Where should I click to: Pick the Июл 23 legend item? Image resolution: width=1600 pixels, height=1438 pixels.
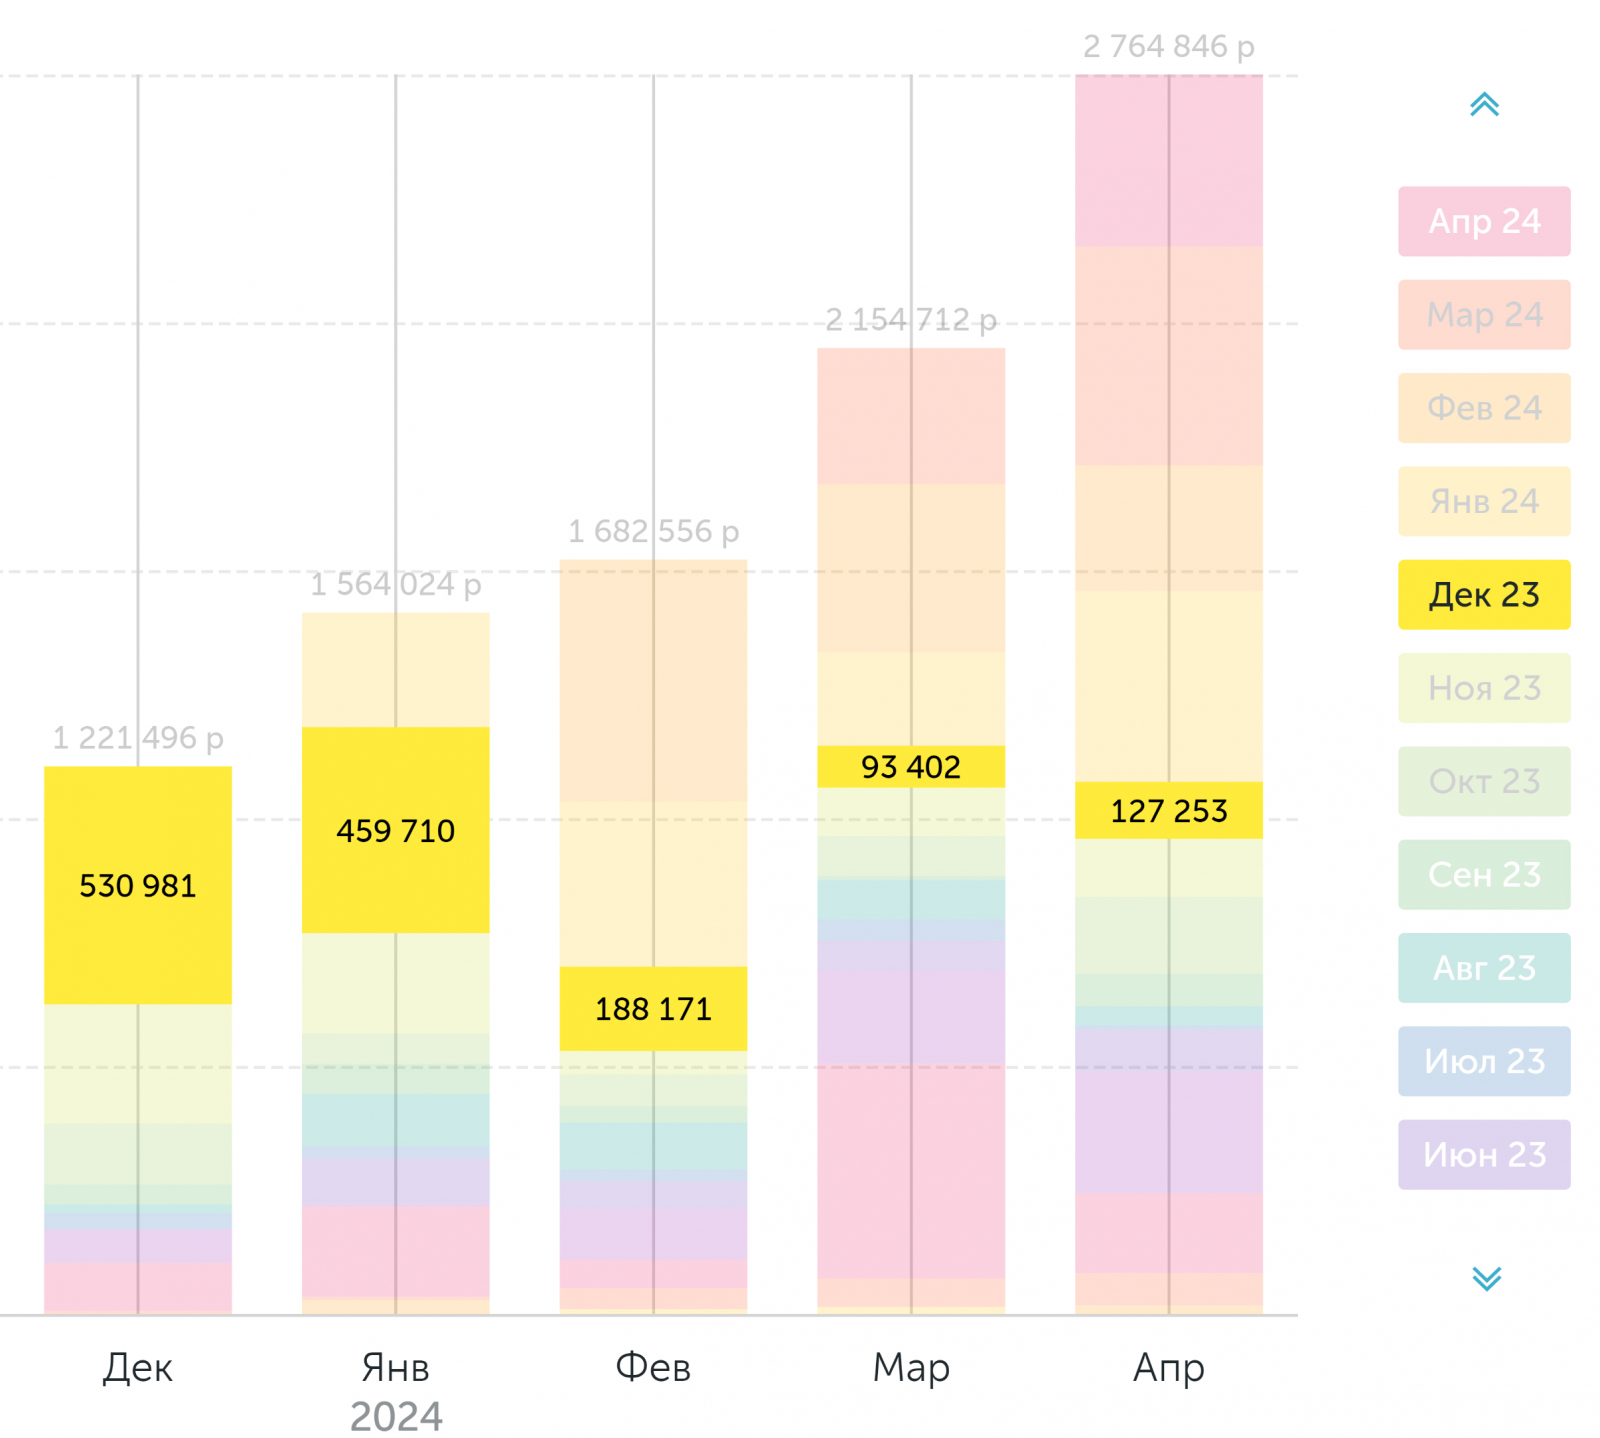[1483, 1061]
